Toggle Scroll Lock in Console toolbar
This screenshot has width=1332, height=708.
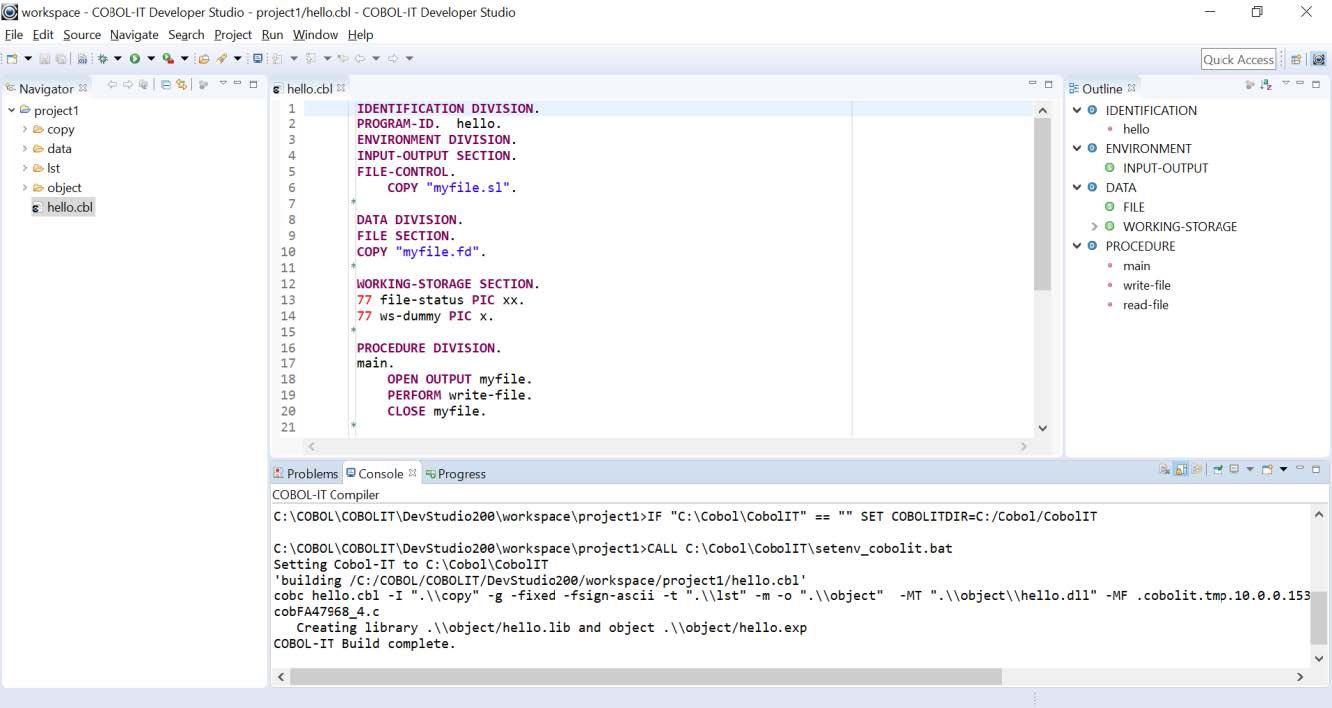point(1180,469)
